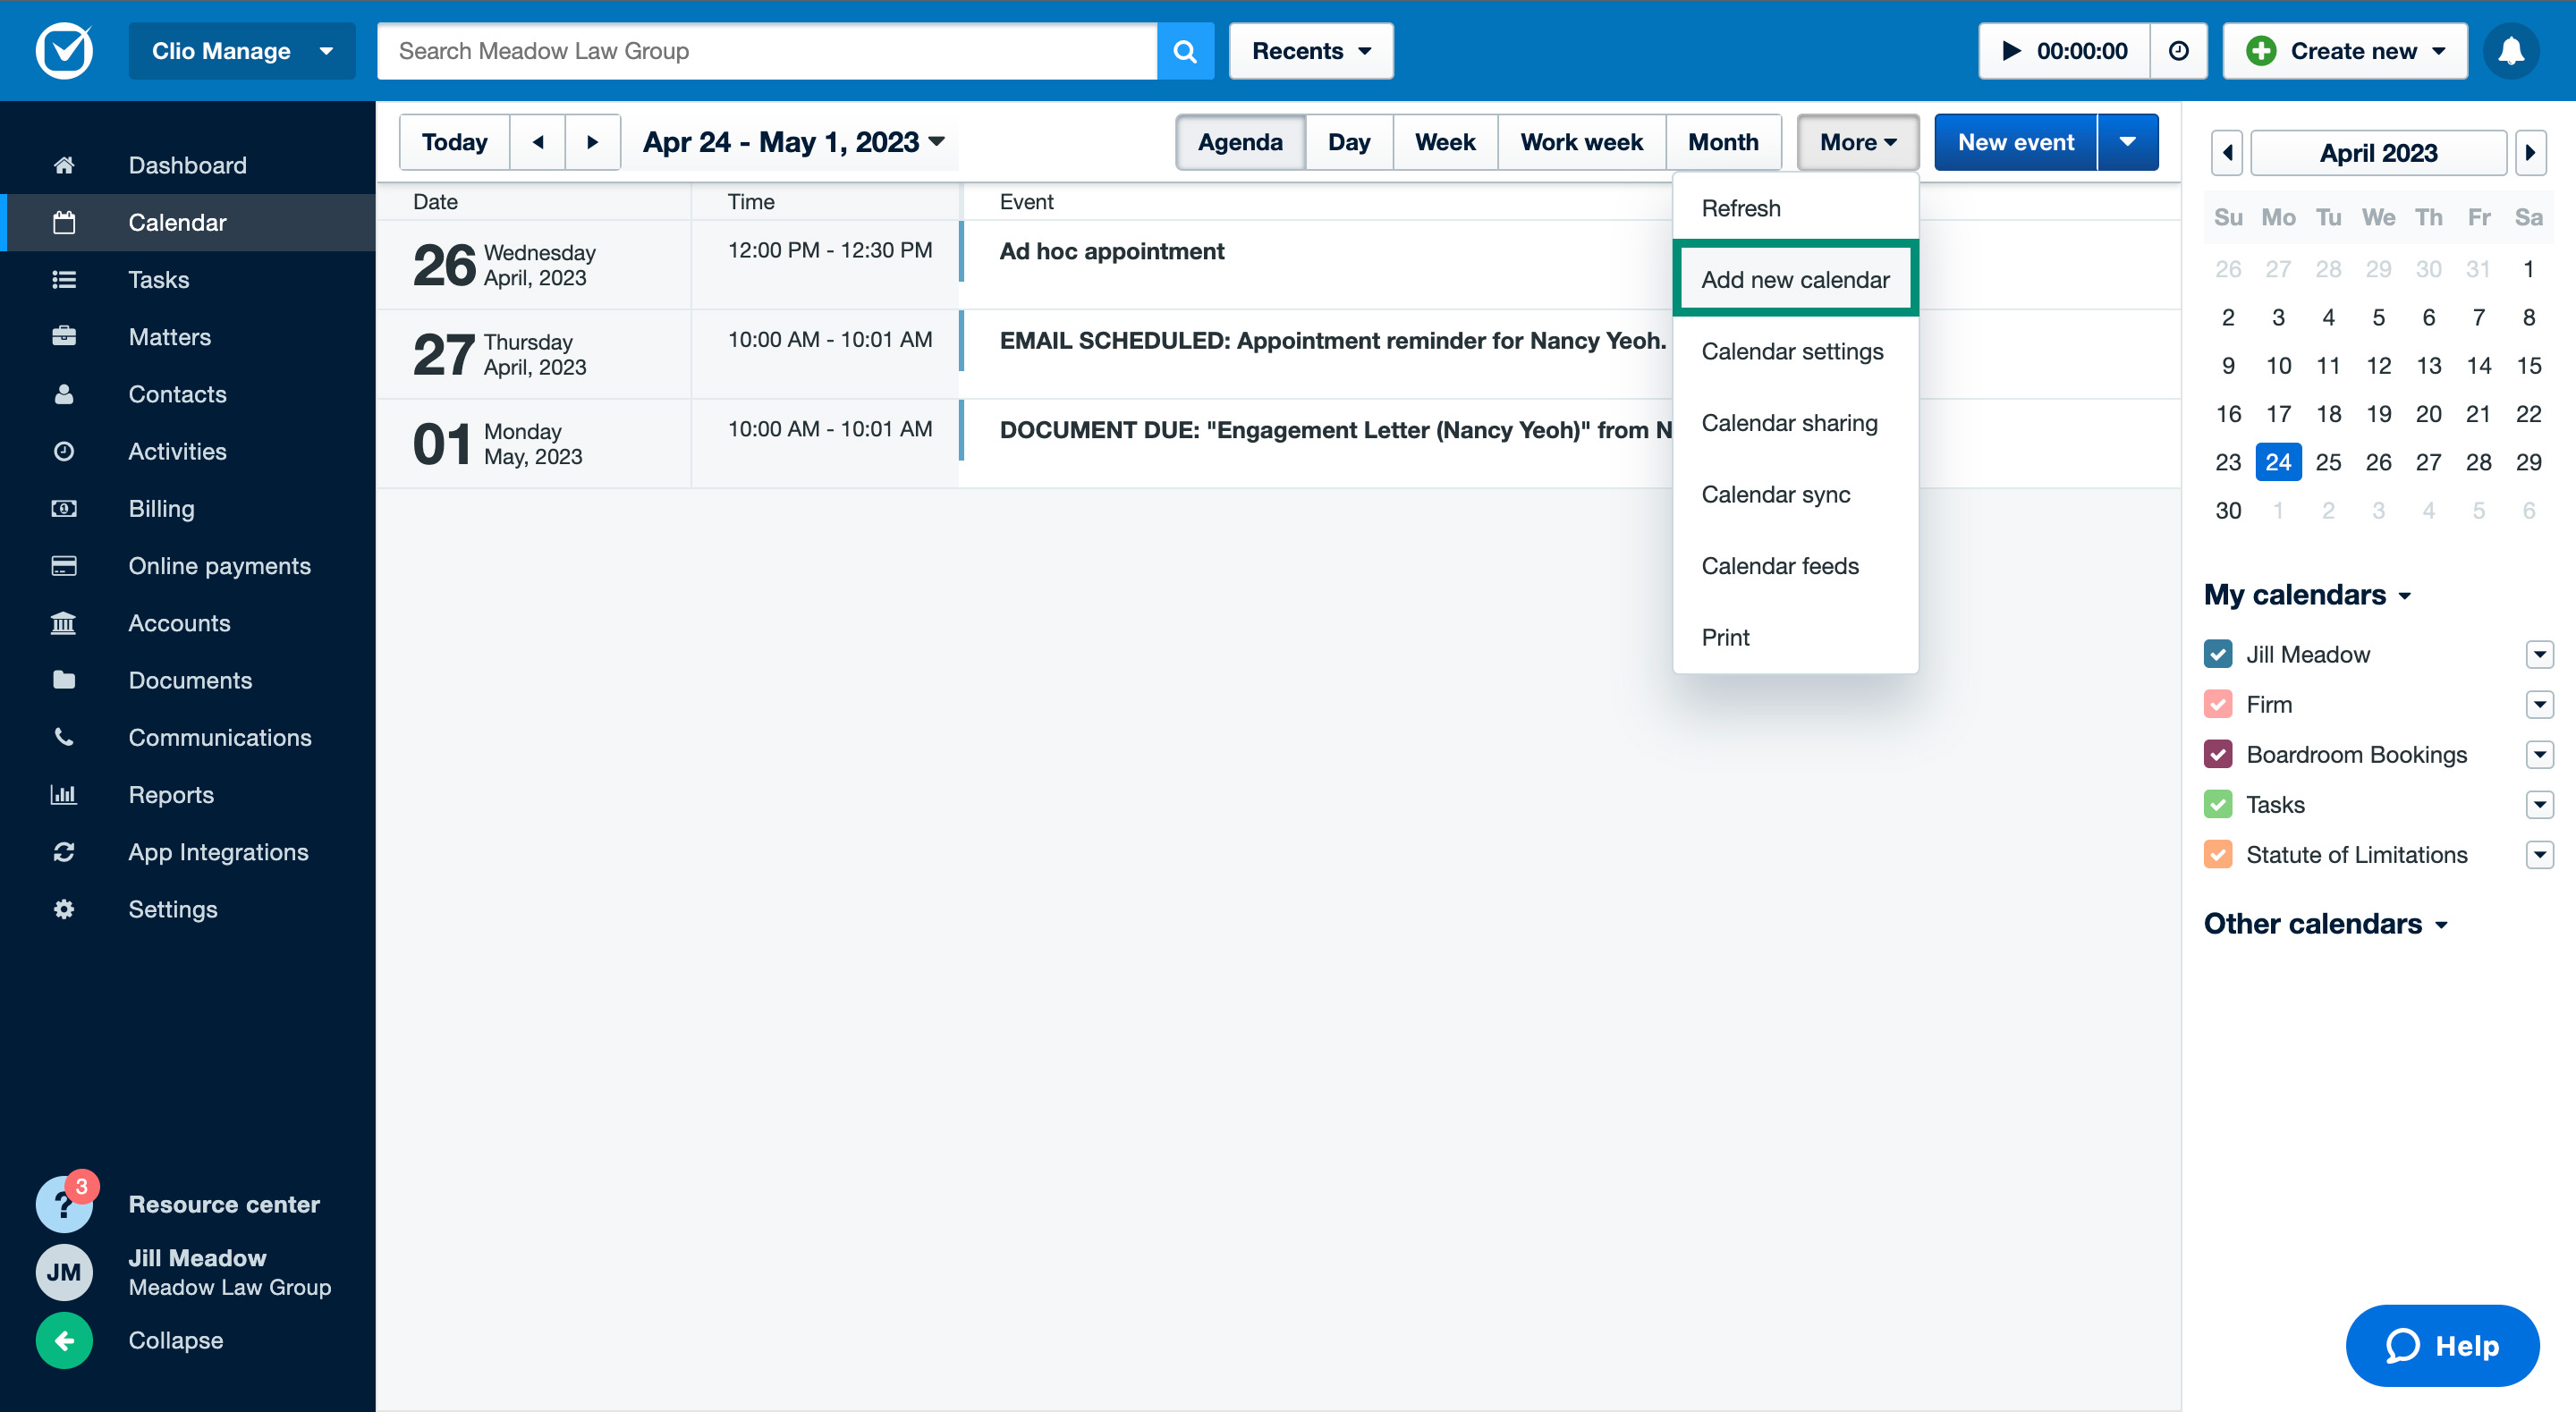The width and height of the screenshot is (2576, 1412).
Task: Go to previous date range arrow
Action: pyautogui.click(x=538, y=142)
